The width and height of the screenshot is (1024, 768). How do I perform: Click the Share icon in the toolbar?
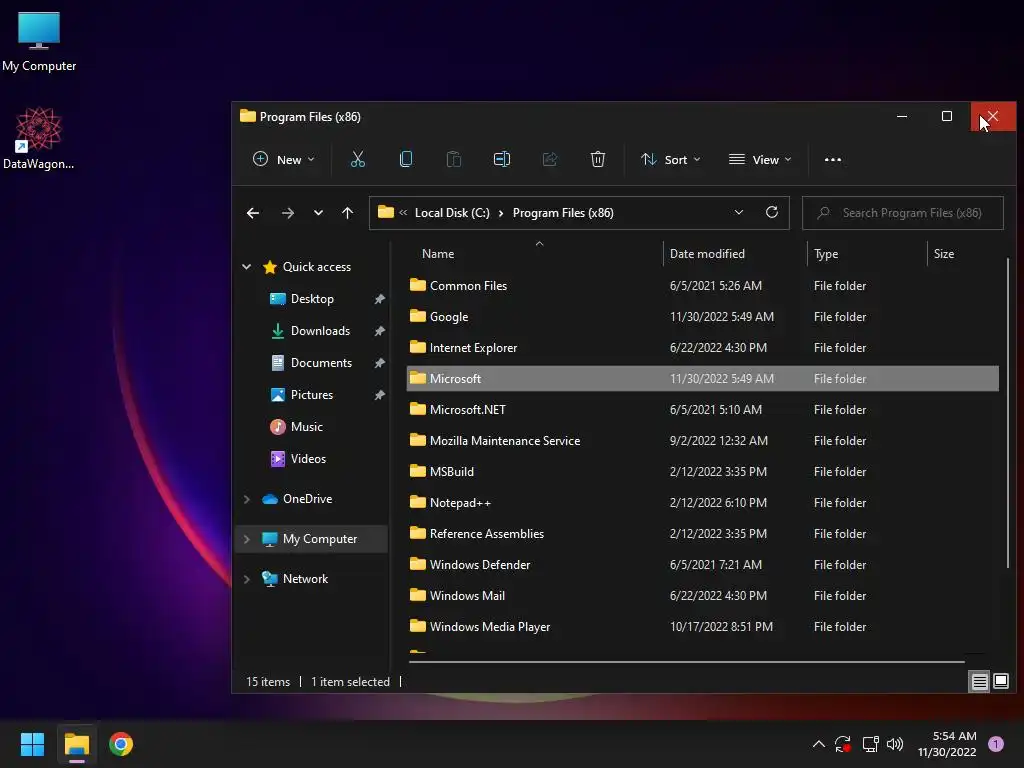[550, 159]
